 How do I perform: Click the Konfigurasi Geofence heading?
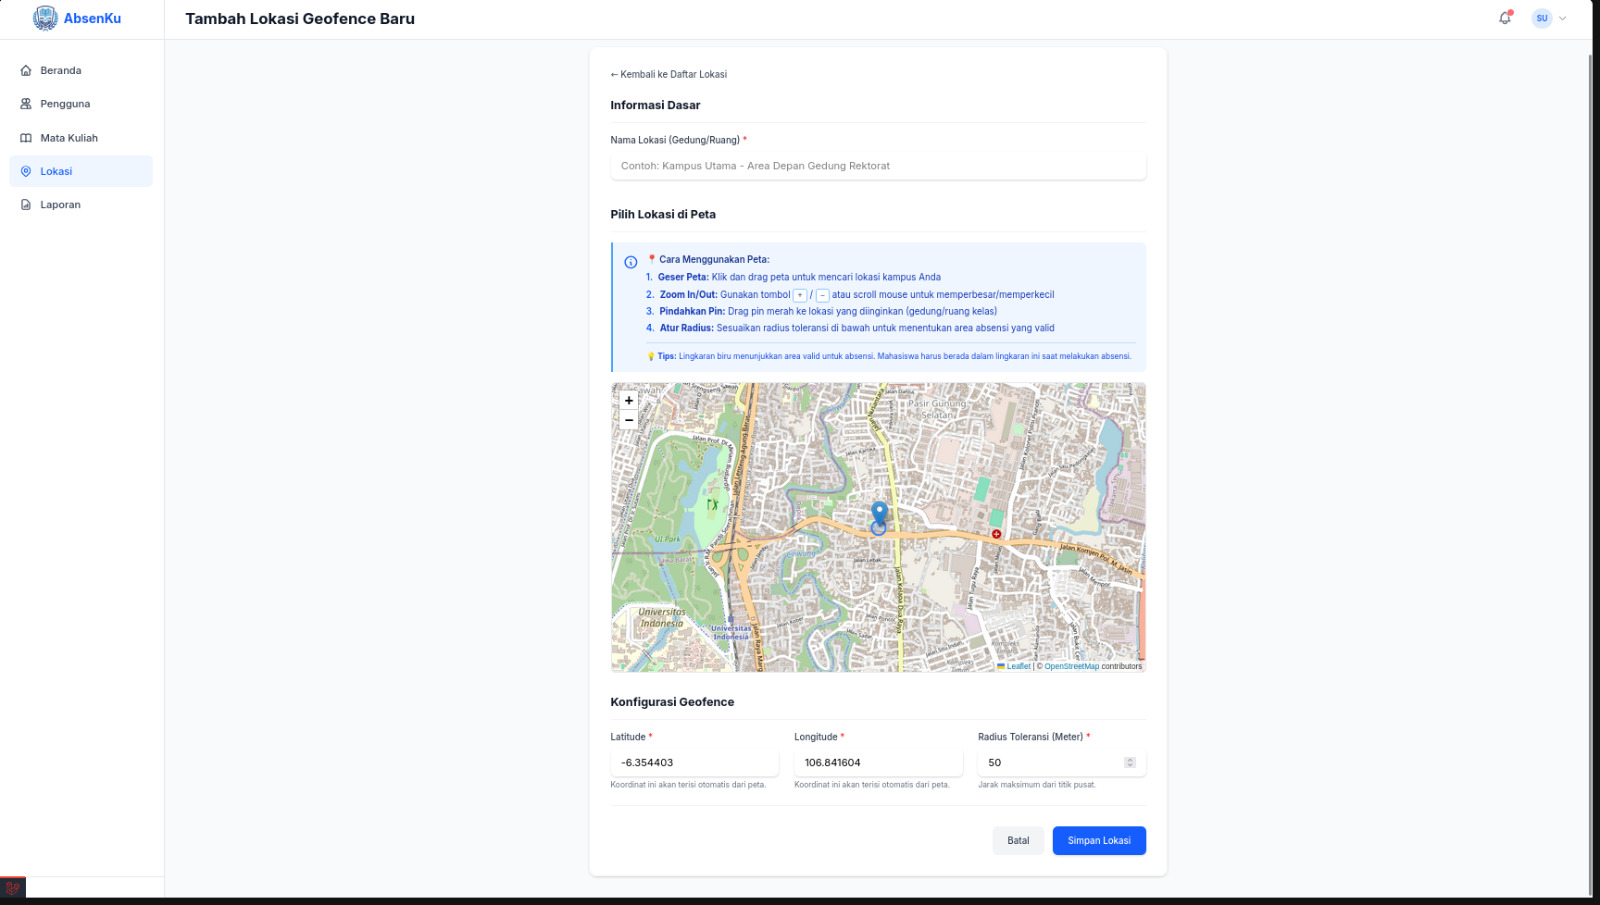pyautogui.click(x=672, y=702)
